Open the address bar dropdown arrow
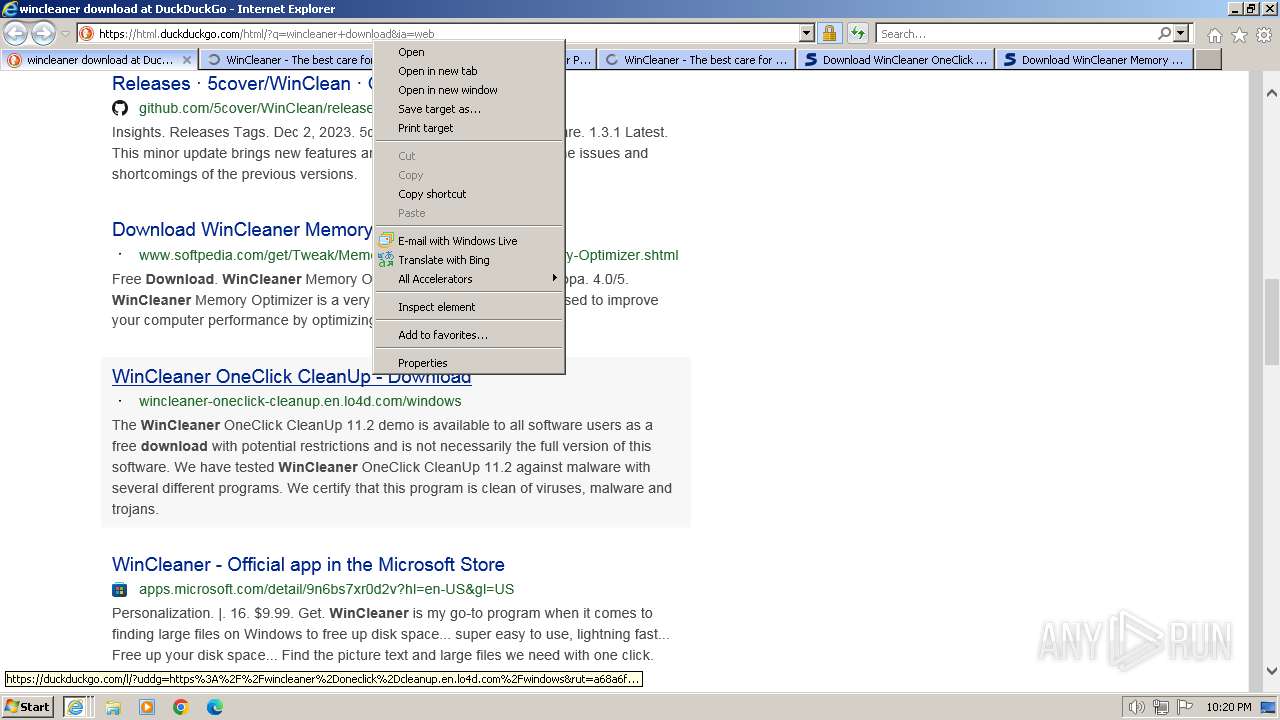Viewport: 1280px width, 720px height. tap(807, 33)
